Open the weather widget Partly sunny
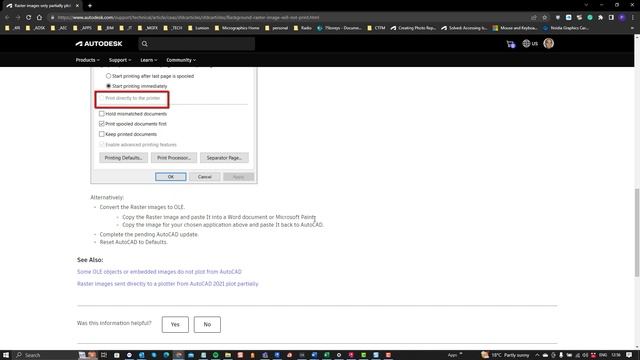This screenshot has height=360, width=640. pos(505,355)
